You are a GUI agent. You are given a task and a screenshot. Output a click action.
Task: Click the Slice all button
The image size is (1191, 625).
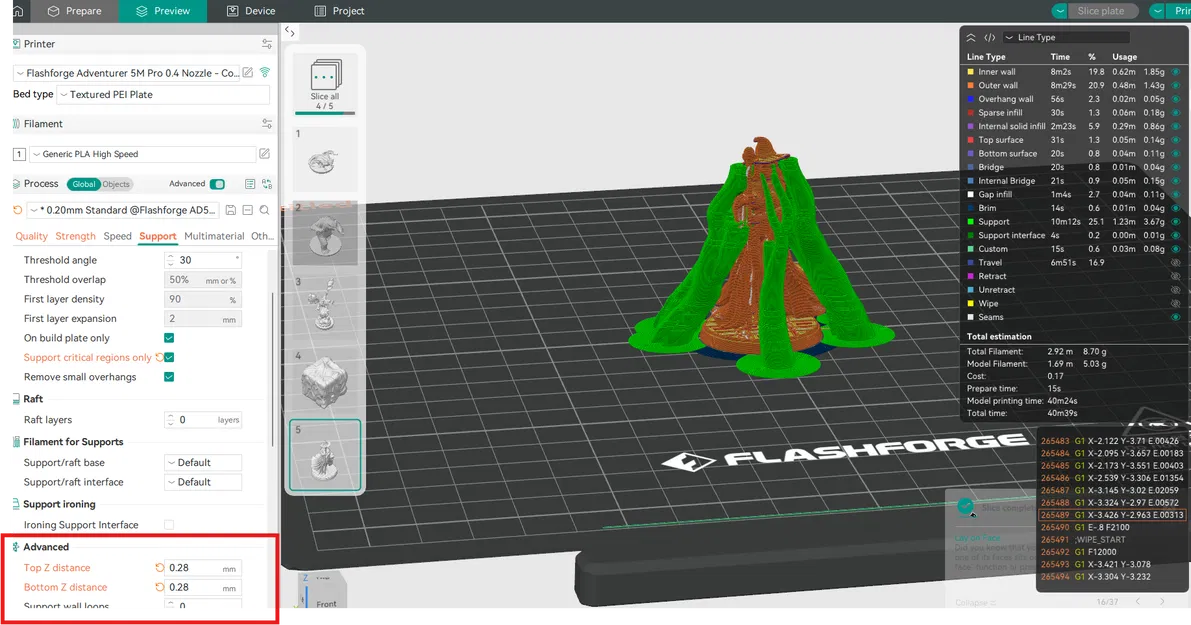pyautogui.click(x=324, y=82)
